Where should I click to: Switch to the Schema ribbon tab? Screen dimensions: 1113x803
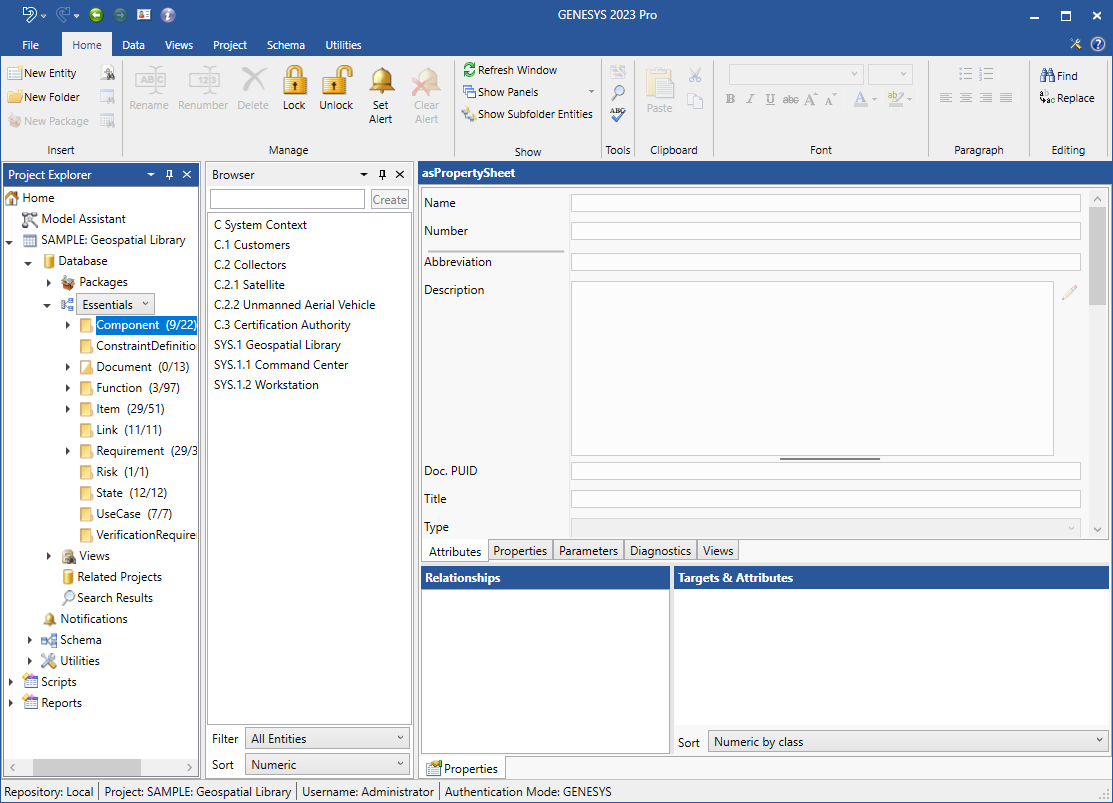click(286, 45)
